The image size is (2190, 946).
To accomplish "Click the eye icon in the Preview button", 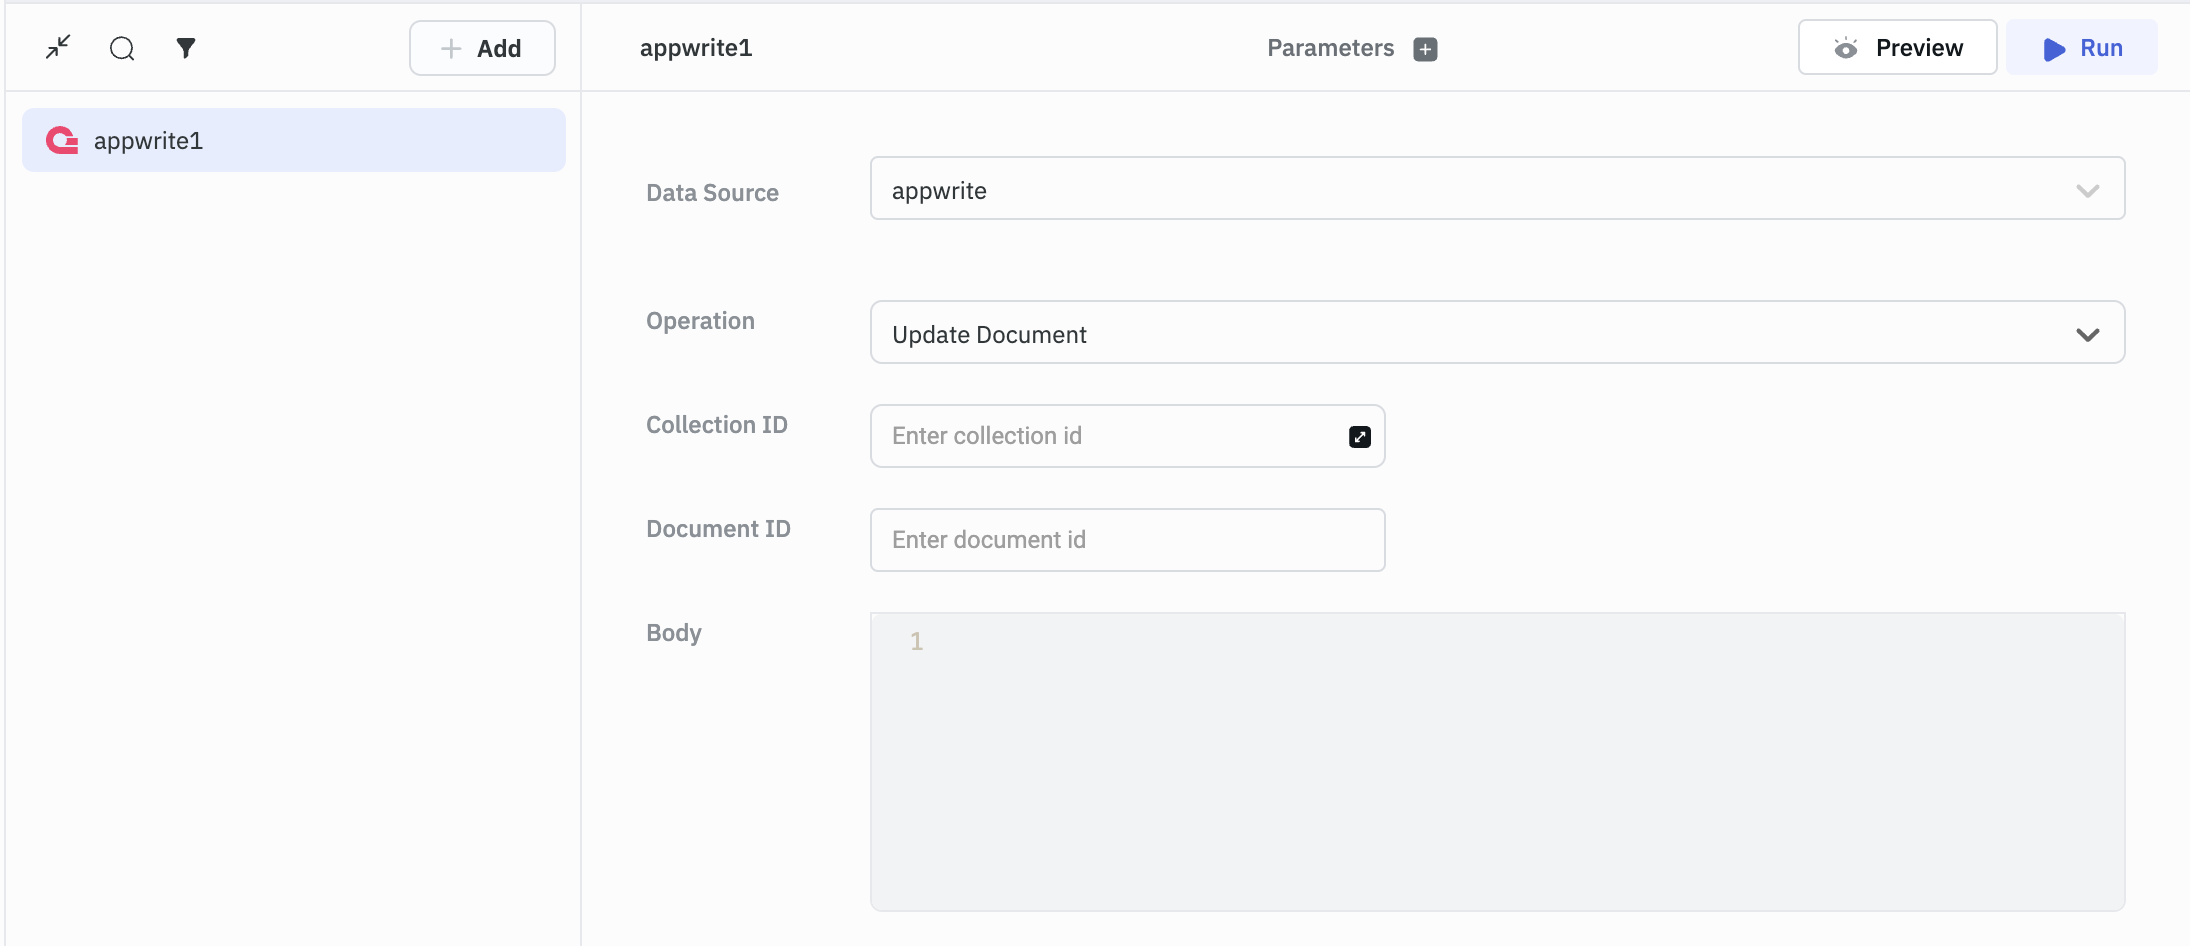I will (1845, 48).
